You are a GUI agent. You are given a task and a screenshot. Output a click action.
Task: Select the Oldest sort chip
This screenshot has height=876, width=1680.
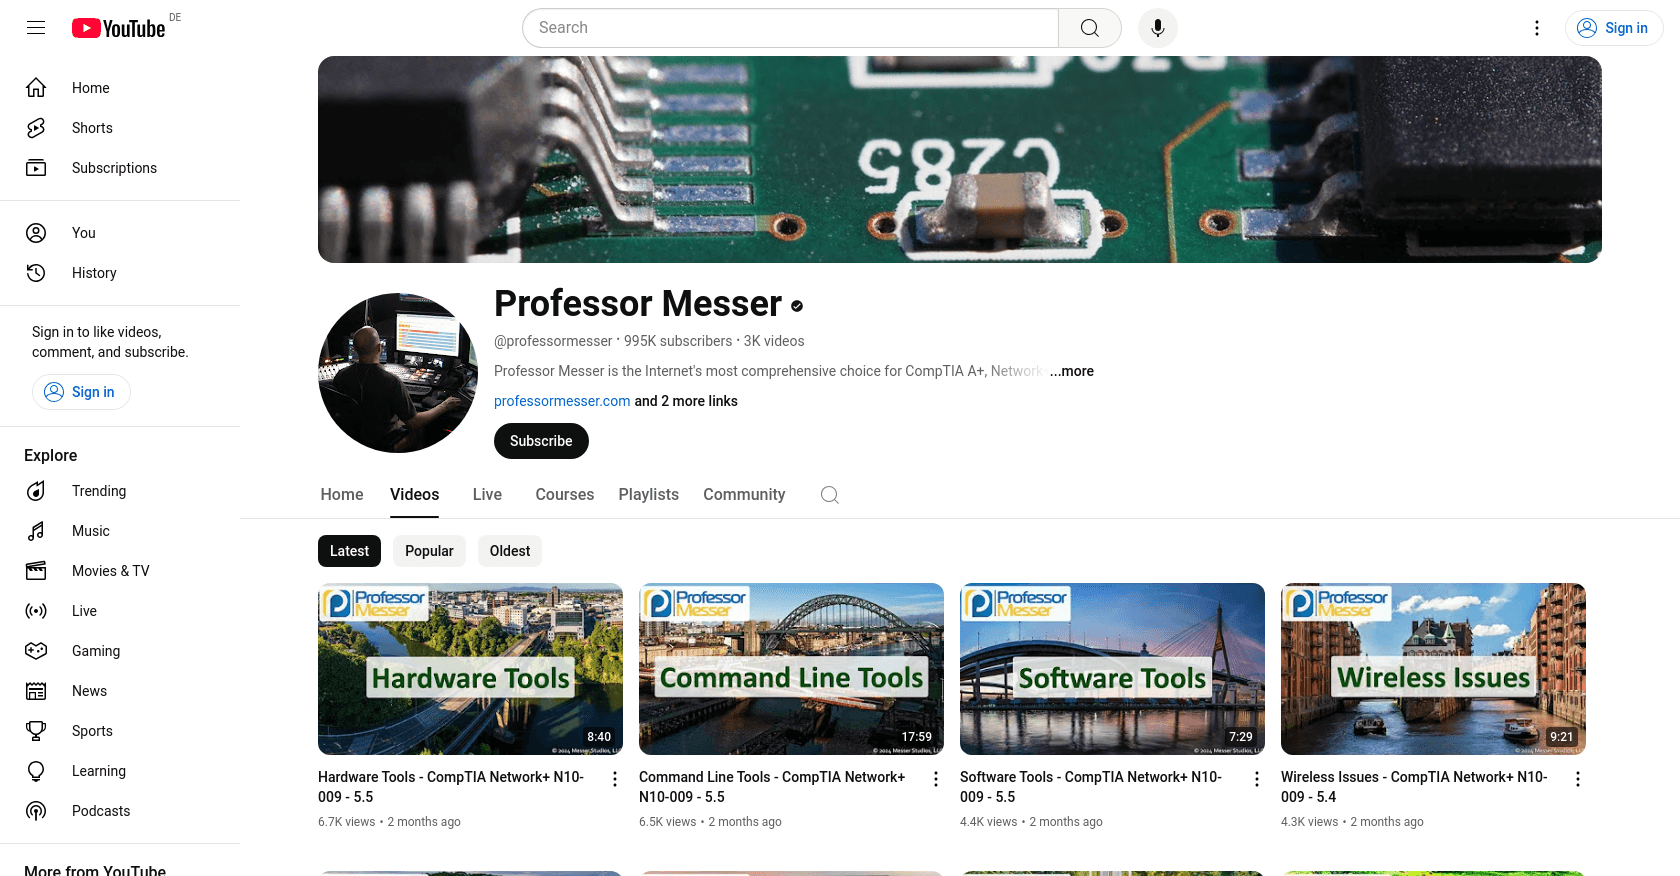coord(510,551)
